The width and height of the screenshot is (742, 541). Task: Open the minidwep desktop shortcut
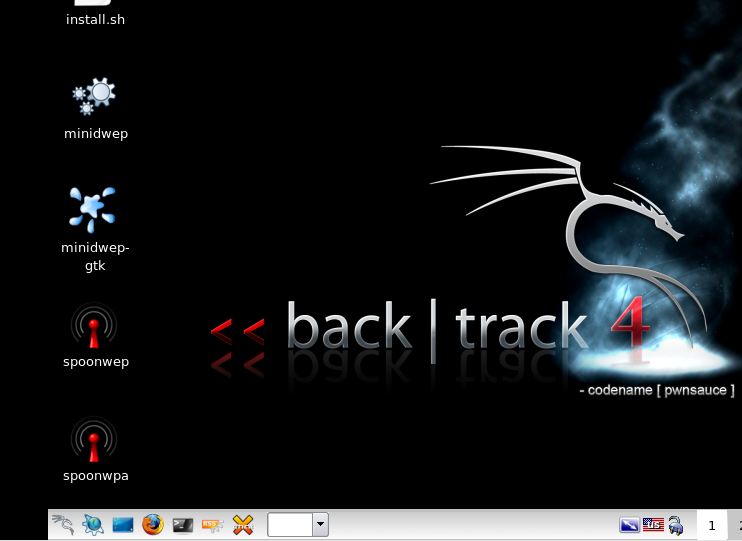(x=94, y=98)
